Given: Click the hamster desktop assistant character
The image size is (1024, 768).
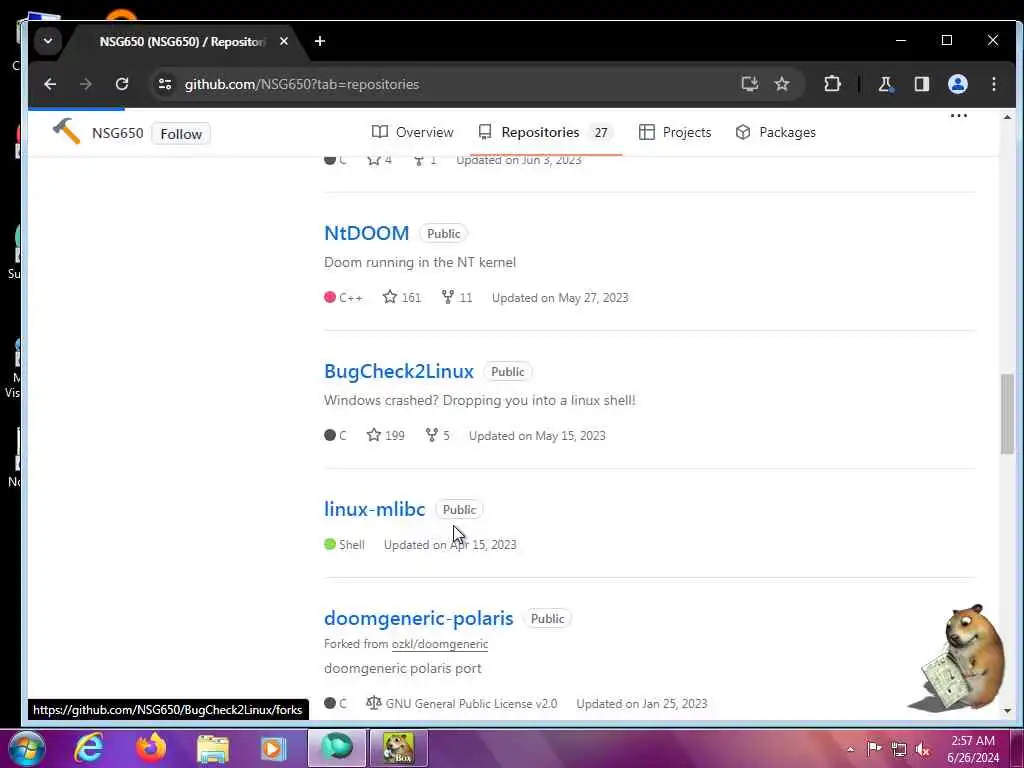Looking at the screenshot, I should click(960, 658).
